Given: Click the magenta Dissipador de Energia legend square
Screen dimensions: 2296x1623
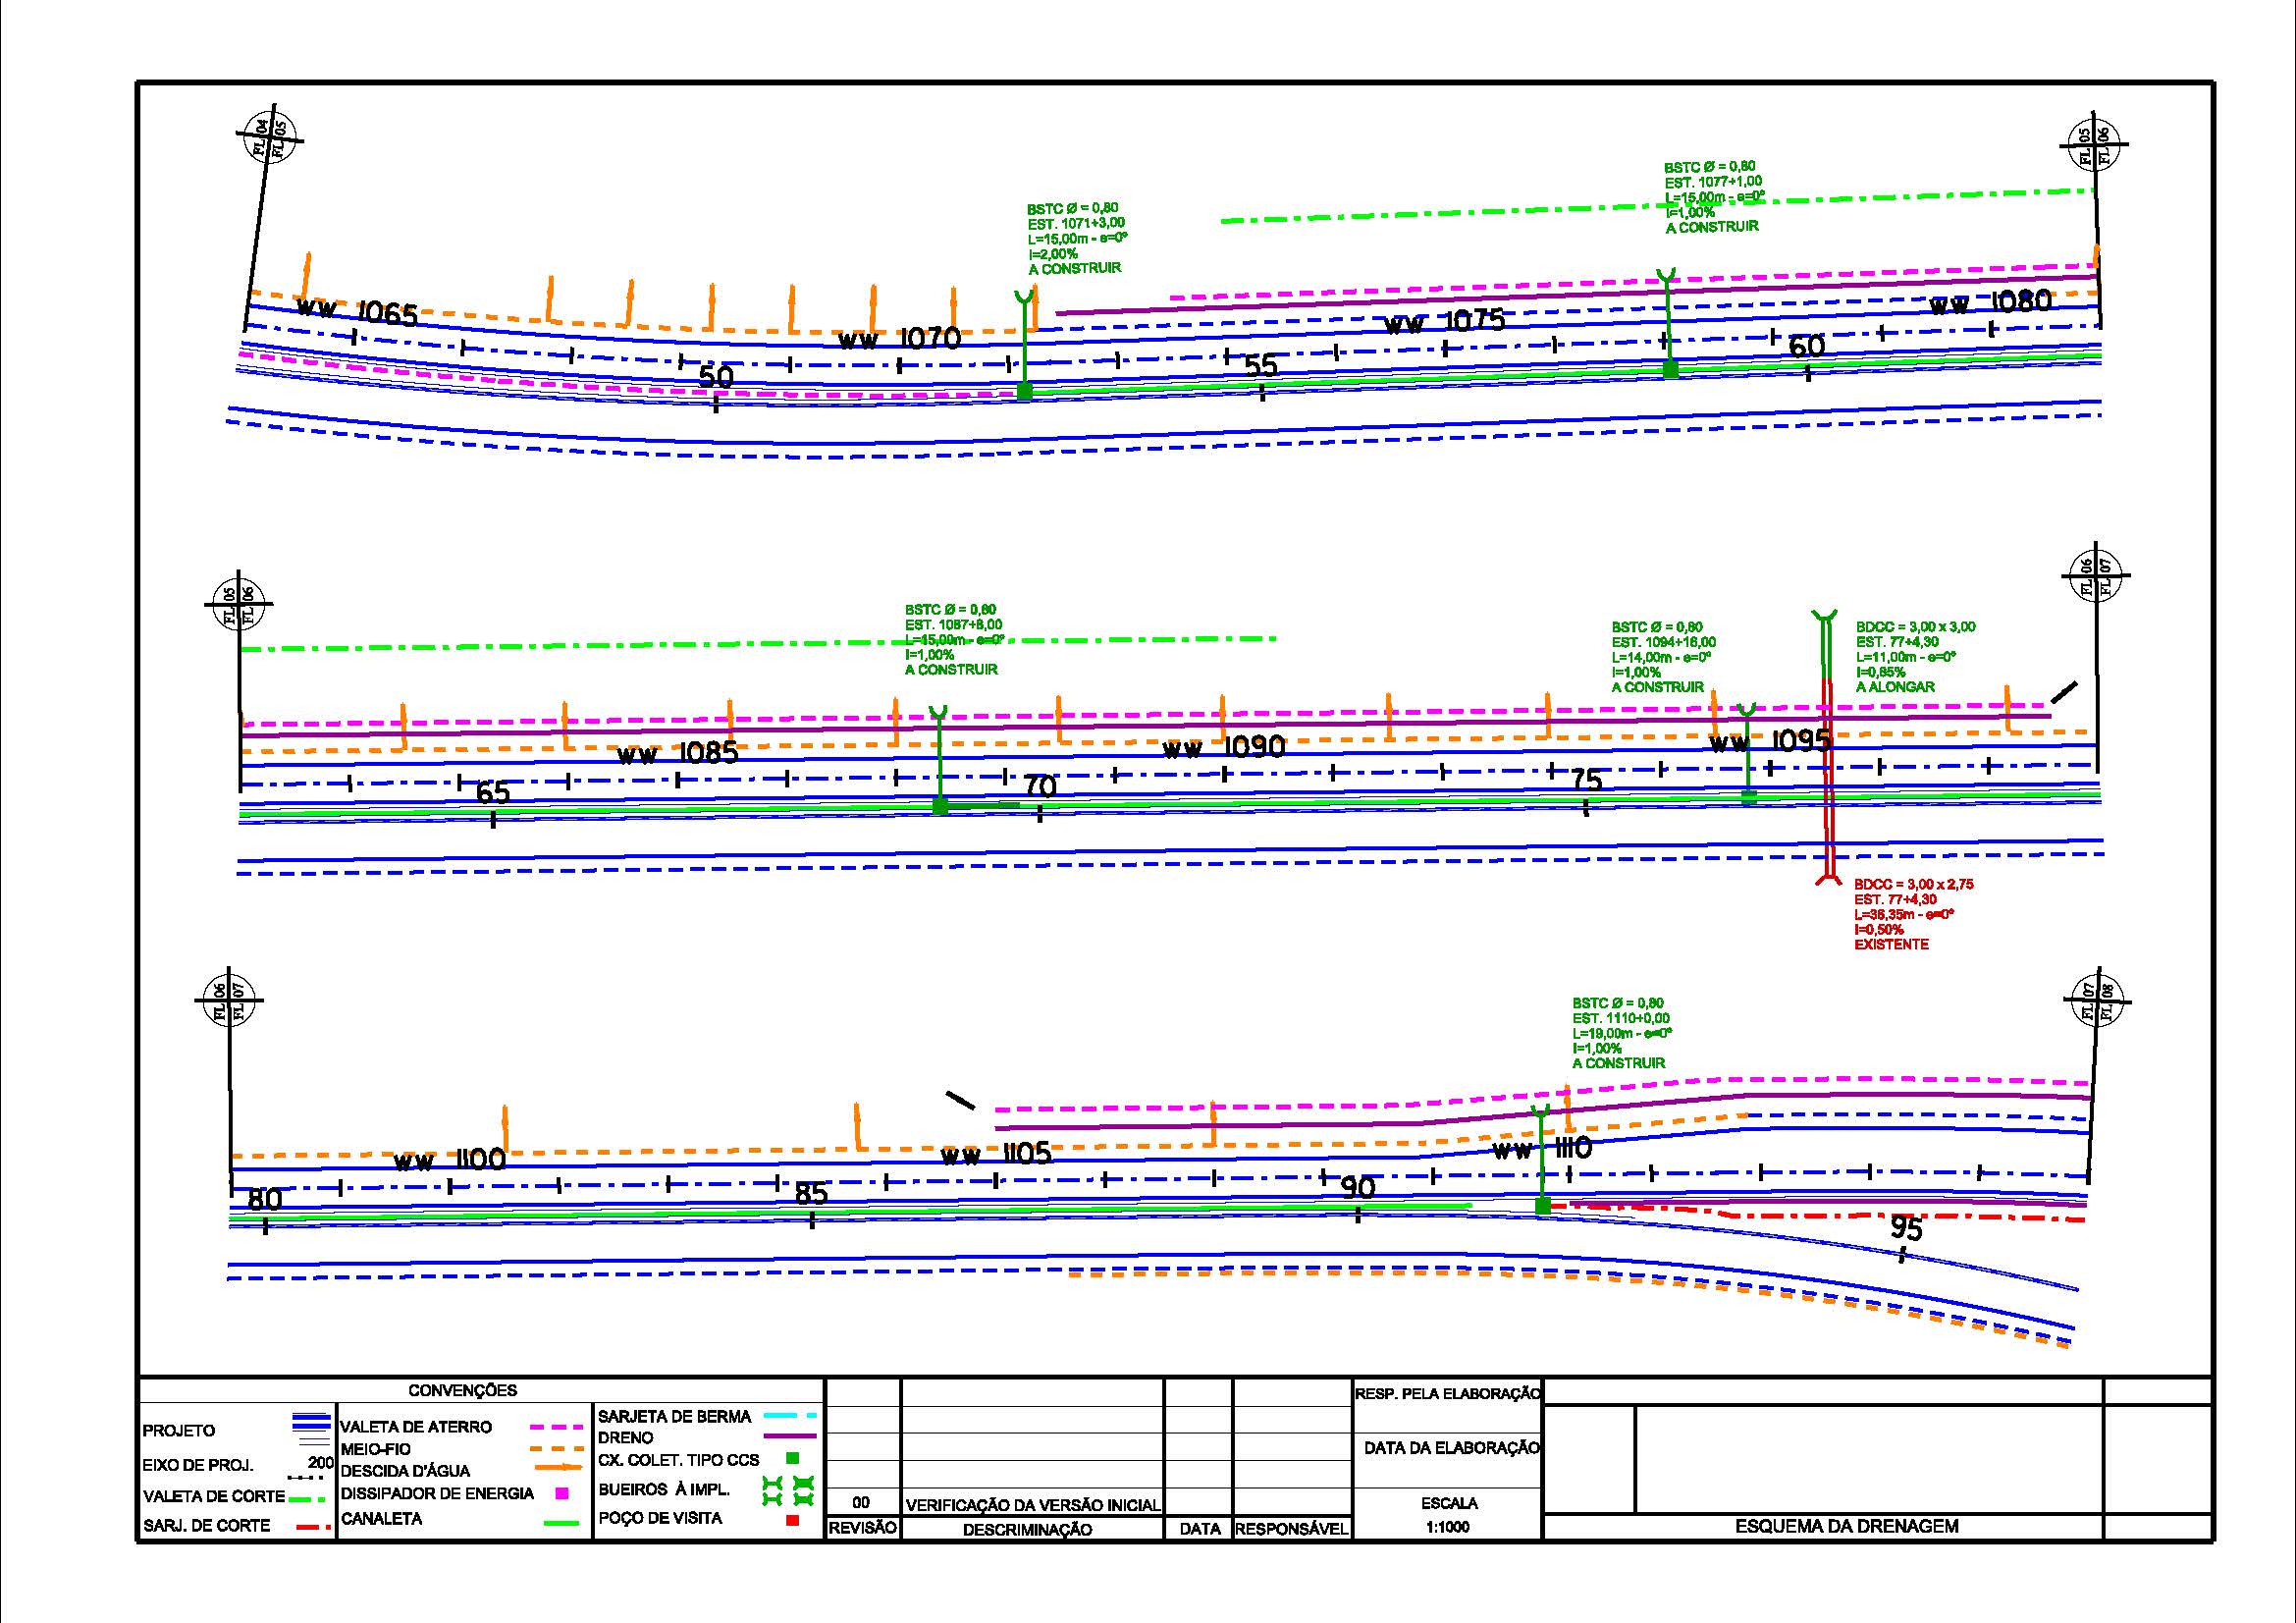Looking at the screenshot, I should pyautogui.click(x=562, y=1493).
